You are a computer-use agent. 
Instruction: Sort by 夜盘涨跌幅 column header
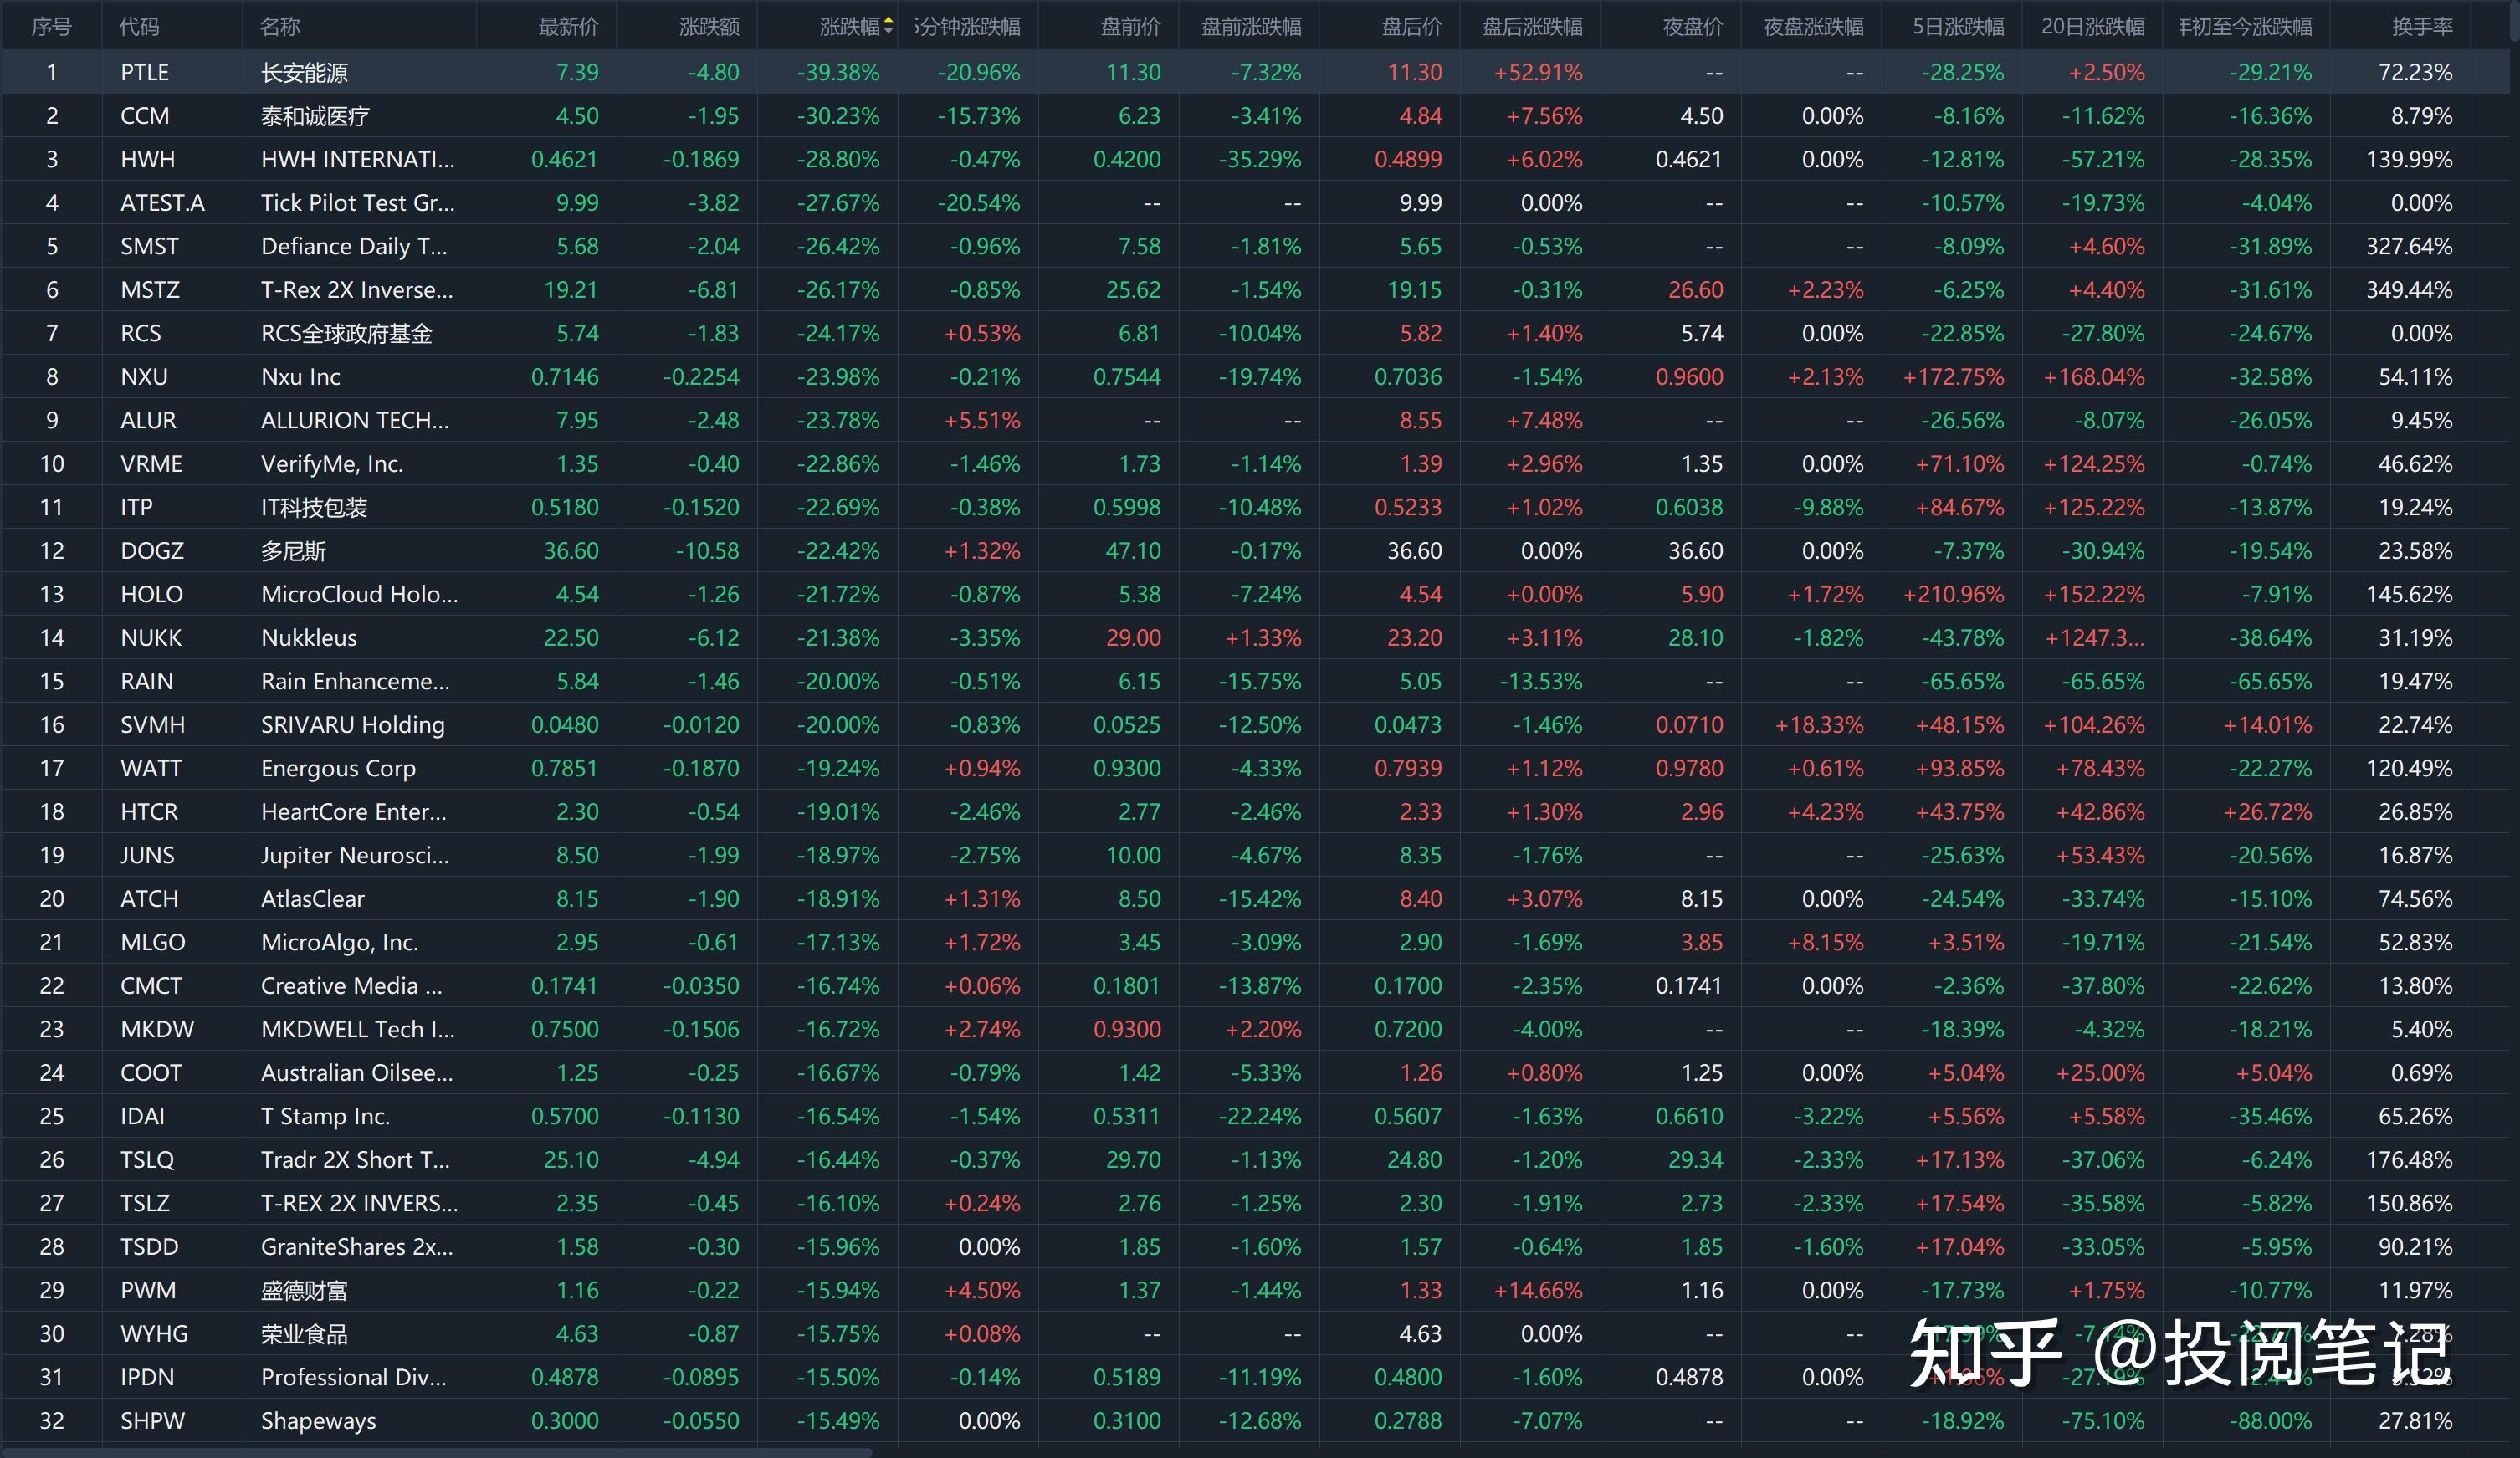click(x=1813, y=27)
